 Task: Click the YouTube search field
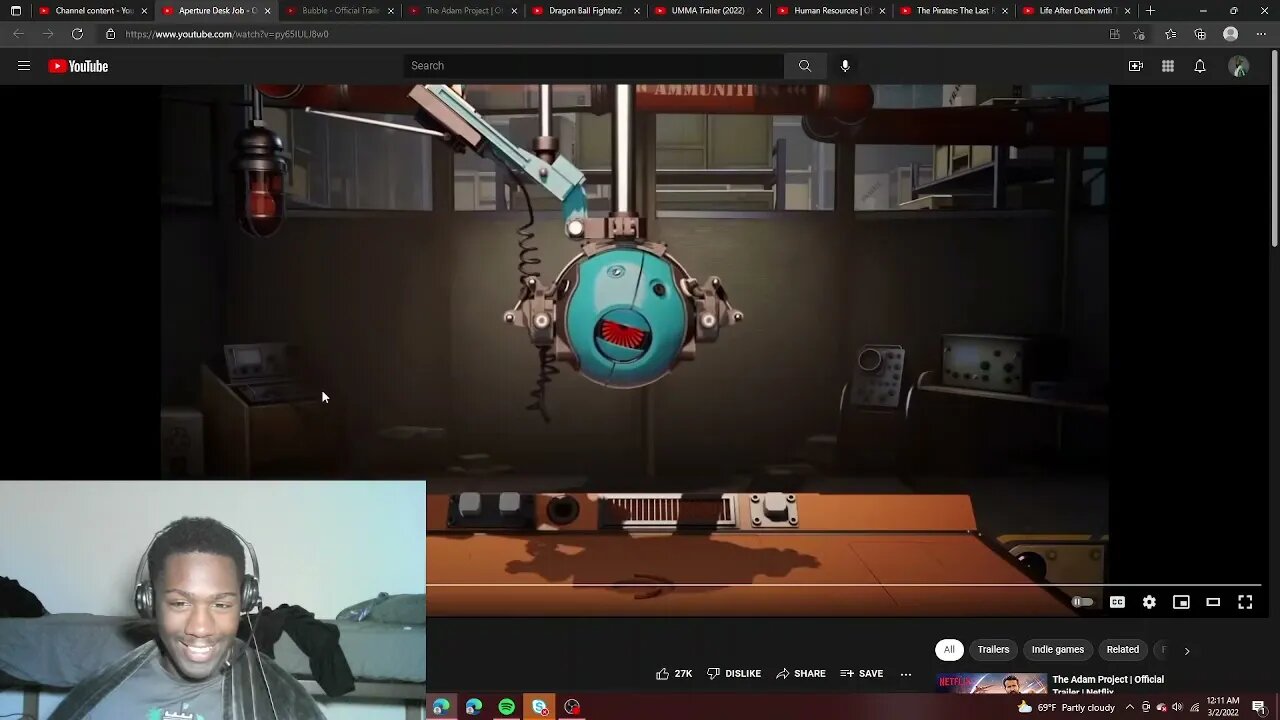[x=594, y=66]
